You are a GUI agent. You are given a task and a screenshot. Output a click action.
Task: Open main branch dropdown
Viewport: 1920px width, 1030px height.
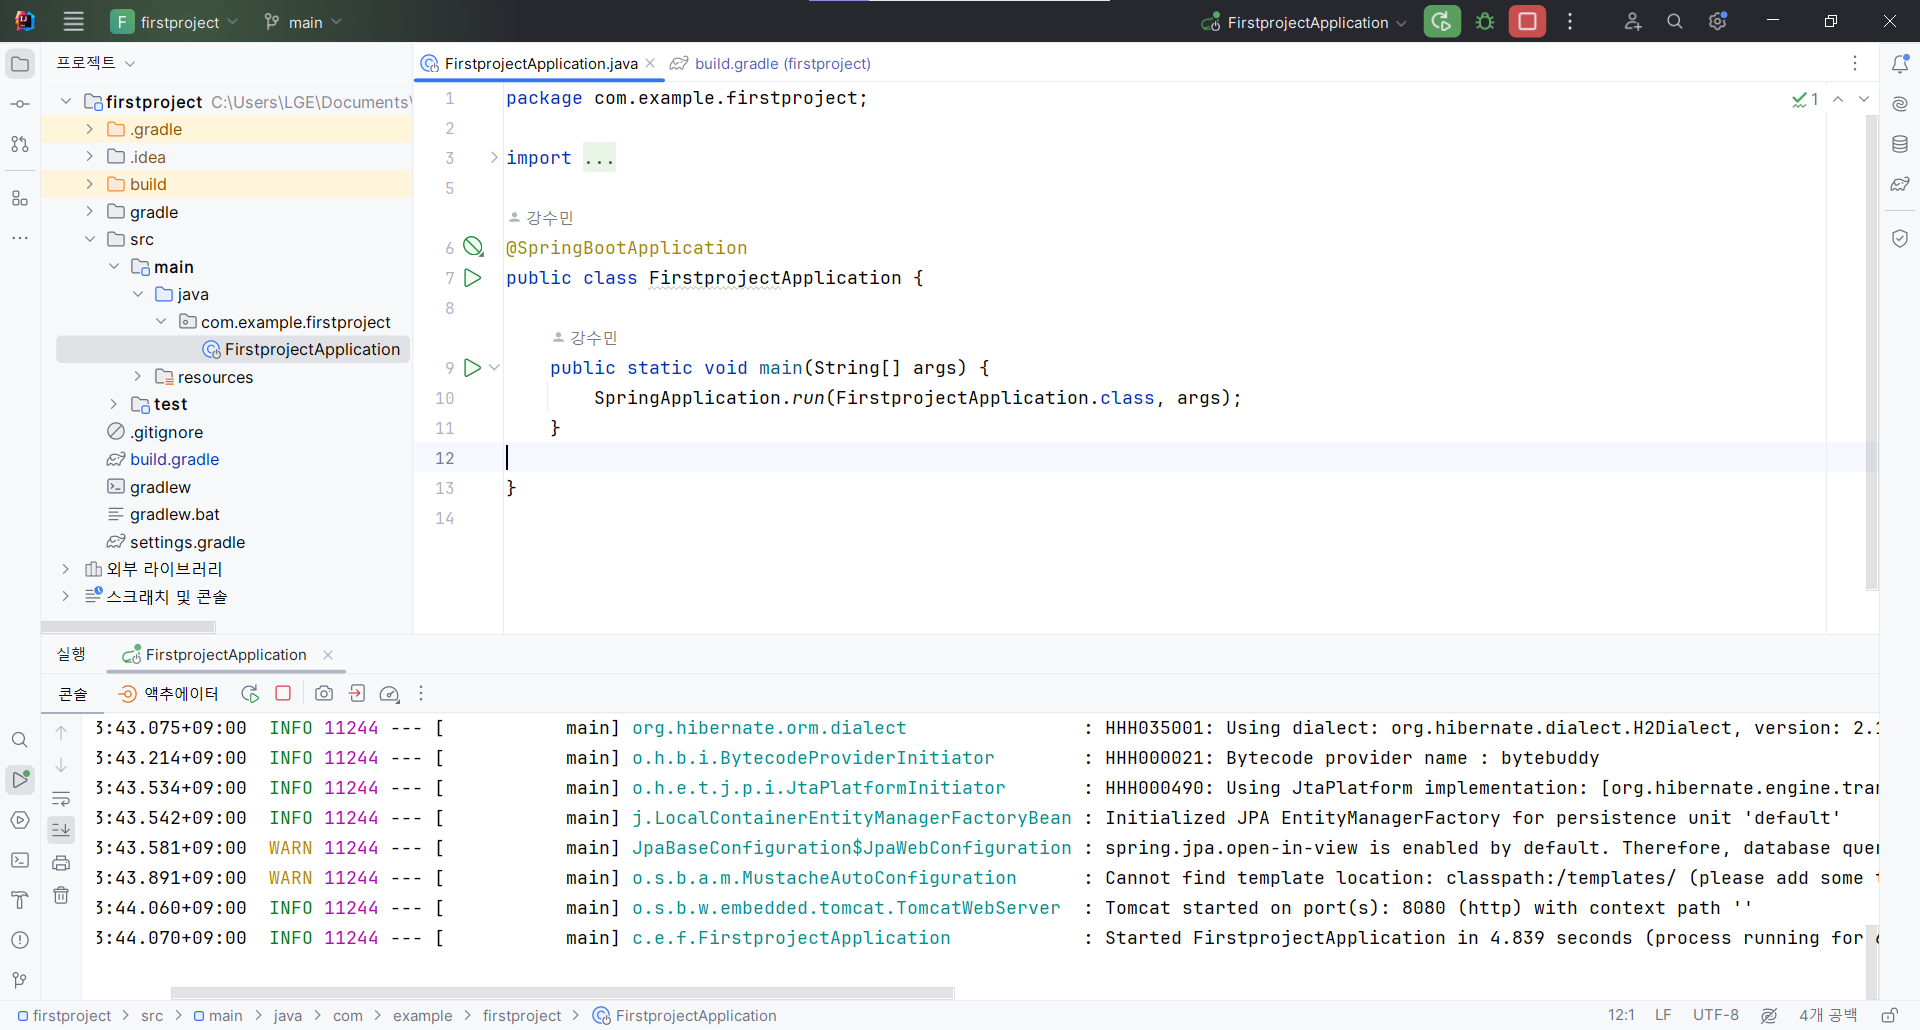[303, 22]
